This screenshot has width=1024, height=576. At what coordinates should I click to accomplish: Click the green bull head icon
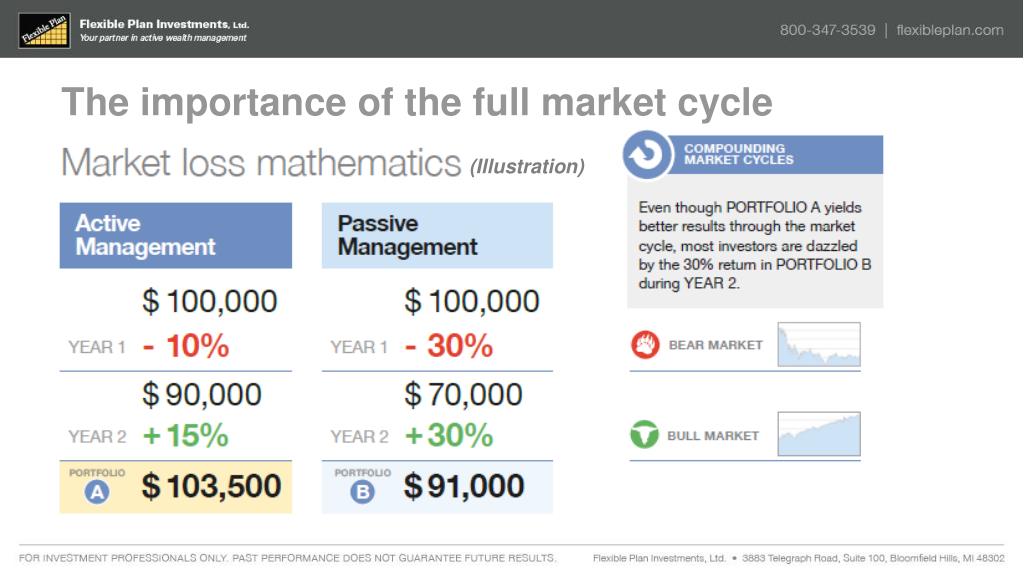645,434
